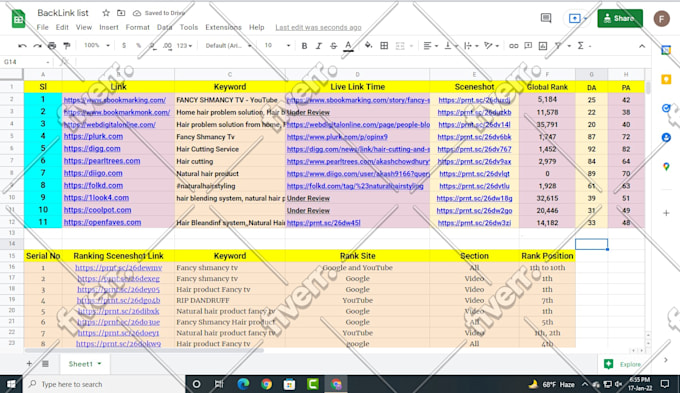680x393 pixels.
Task: Star the BackLink list document
Action: [x=106, y=13]
